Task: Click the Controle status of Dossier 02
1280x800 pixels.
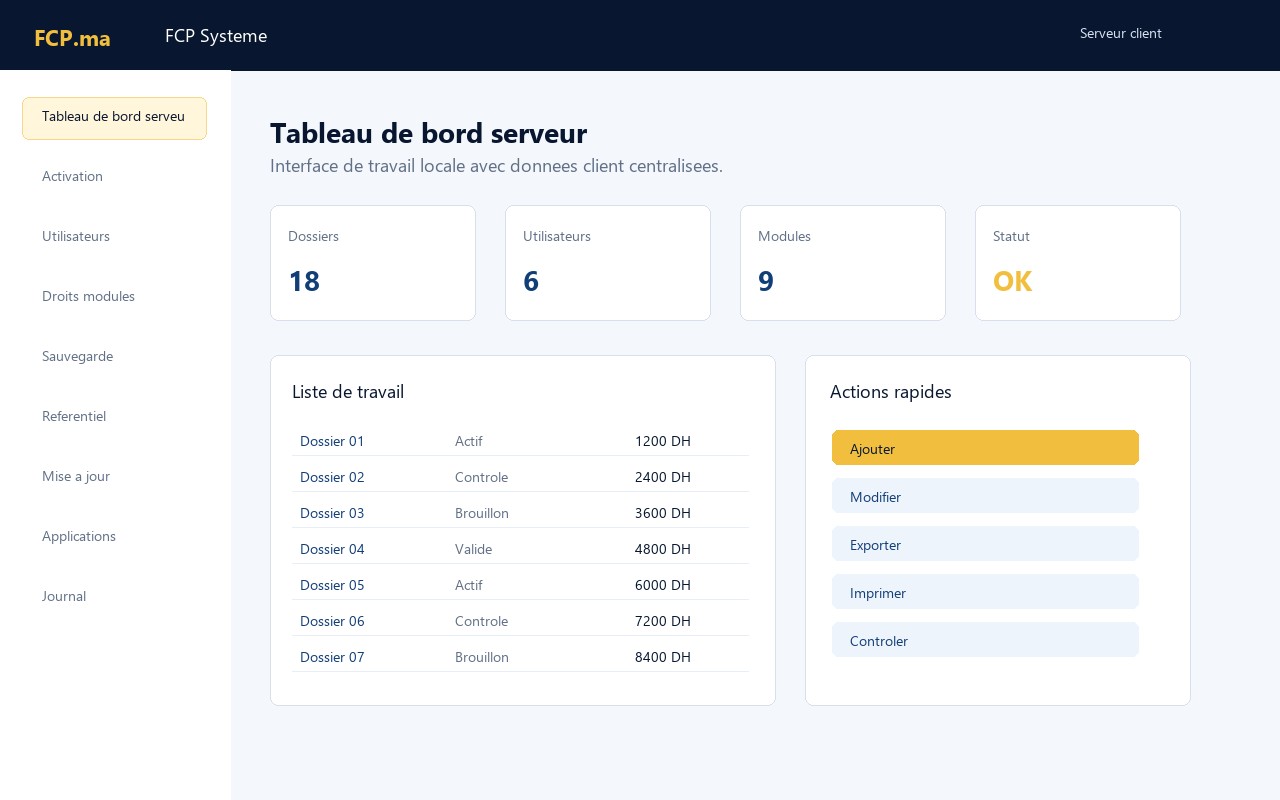Action: (x=481, y=477)
